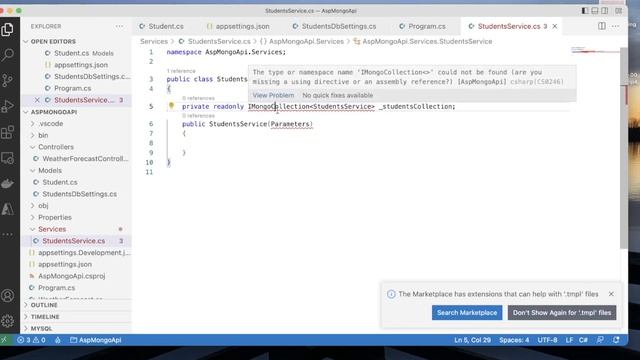Image resolution: width=640 pixels, height=360 pixels.
Task: Click the feedback icon in status bar
Action: 600,340
